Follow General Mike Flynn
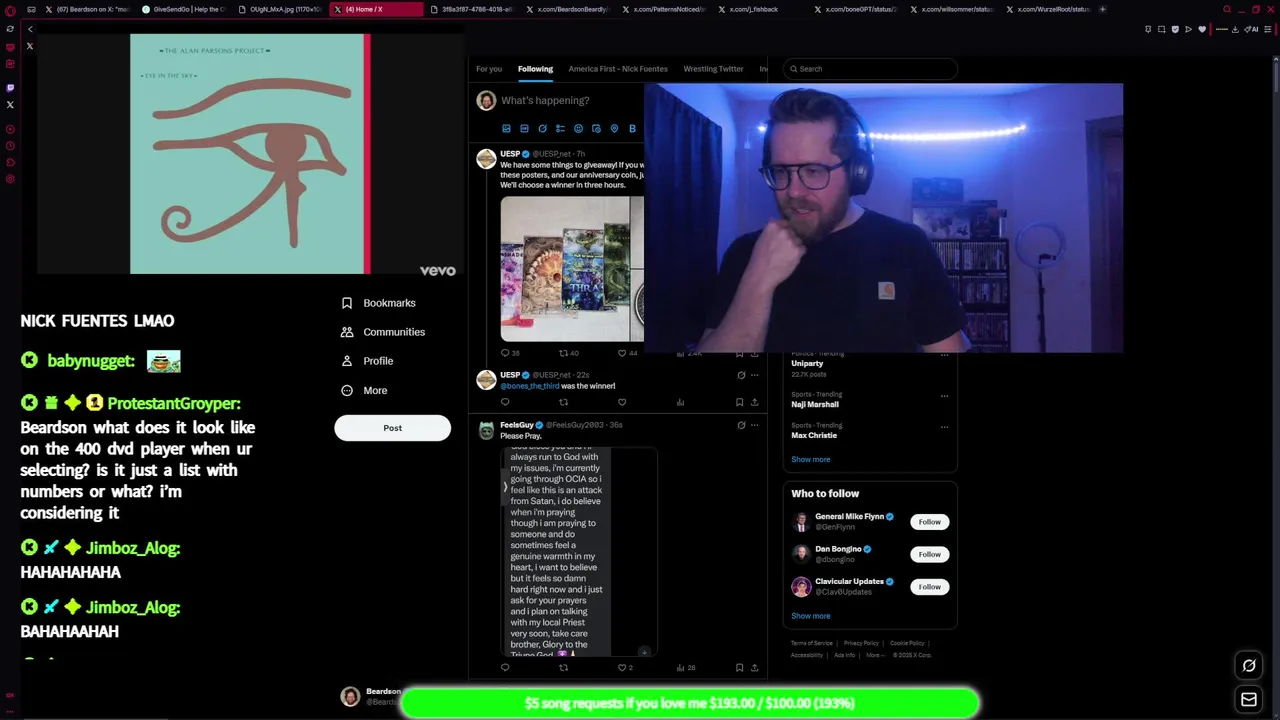This screenshot has height=720, width=1280. [929, 522]
